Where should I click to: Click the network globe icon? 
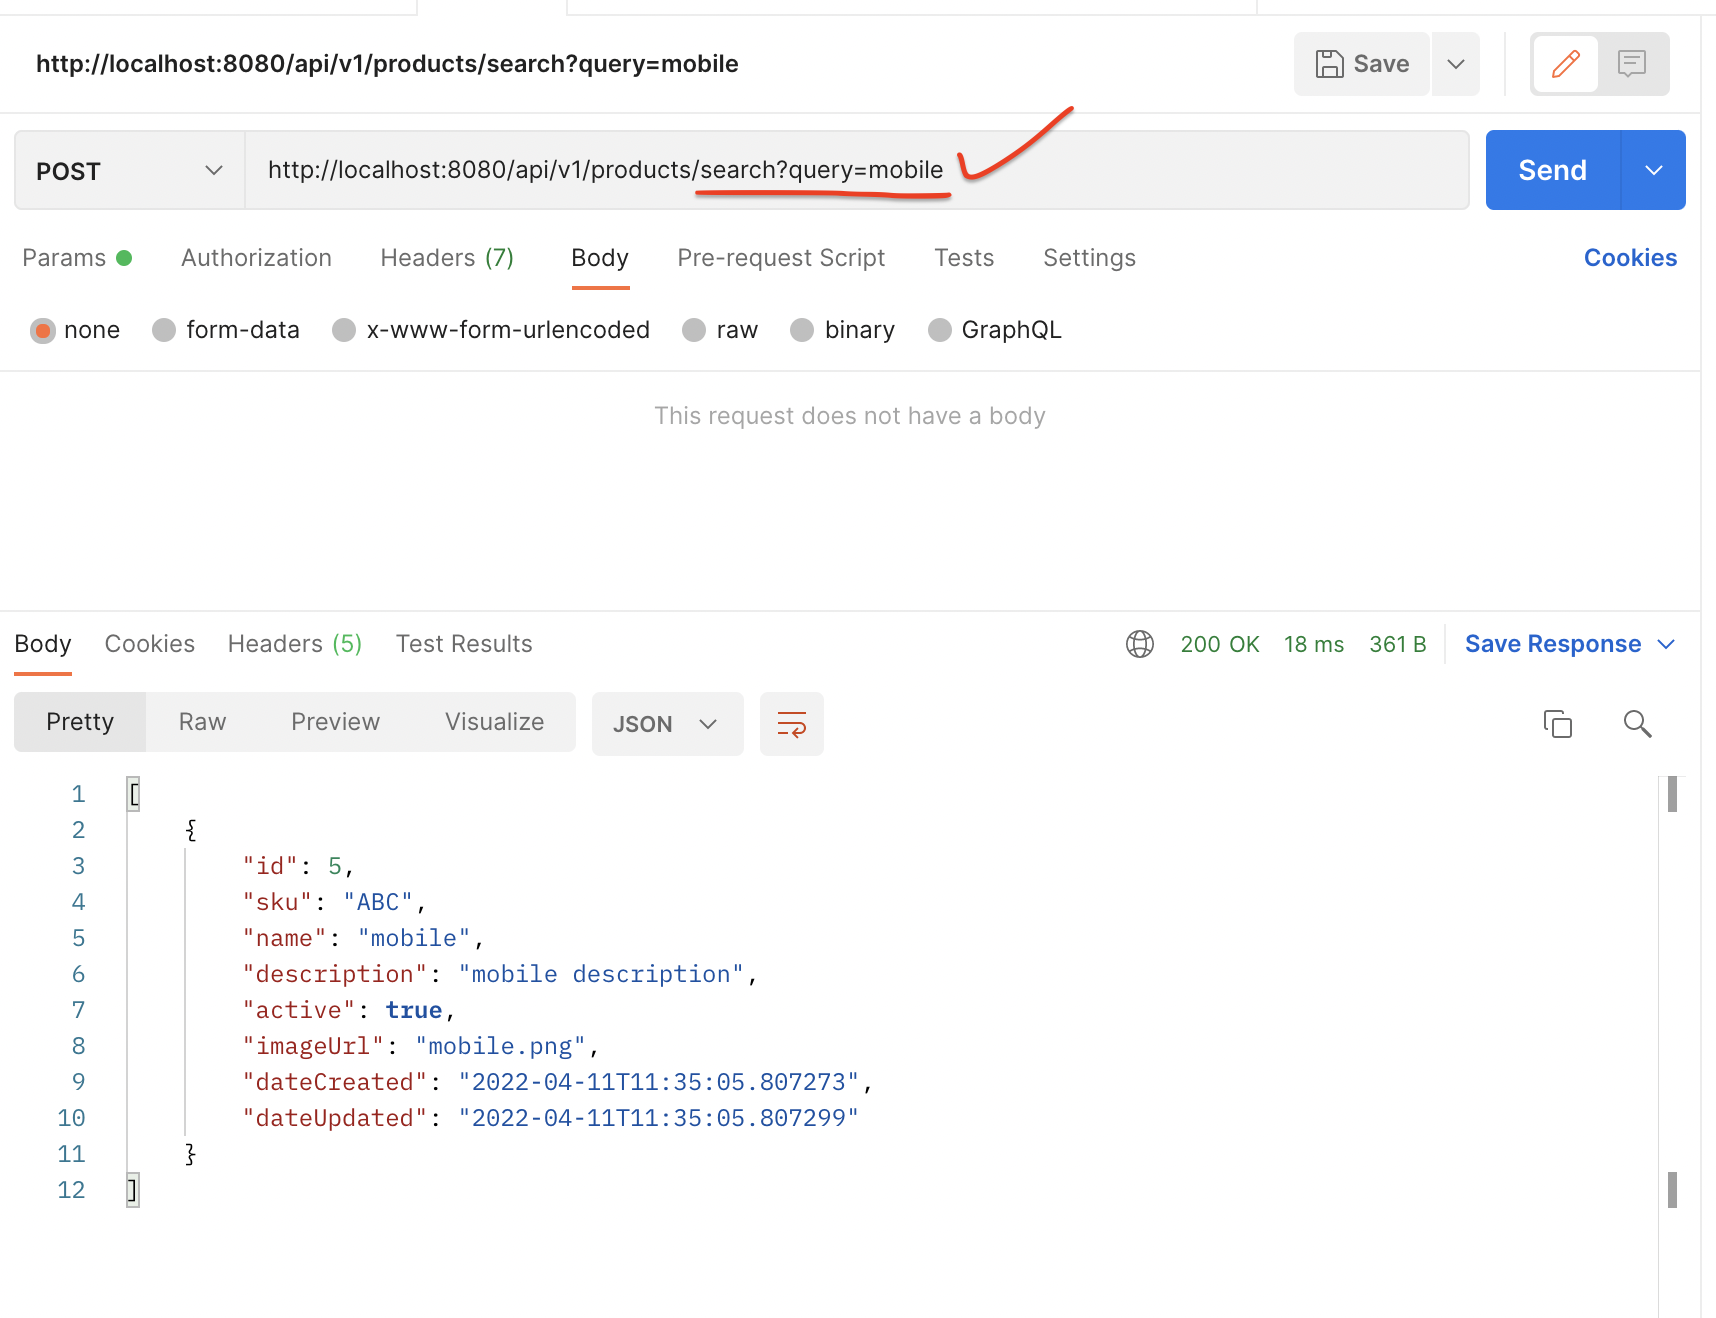[1140, 644]
